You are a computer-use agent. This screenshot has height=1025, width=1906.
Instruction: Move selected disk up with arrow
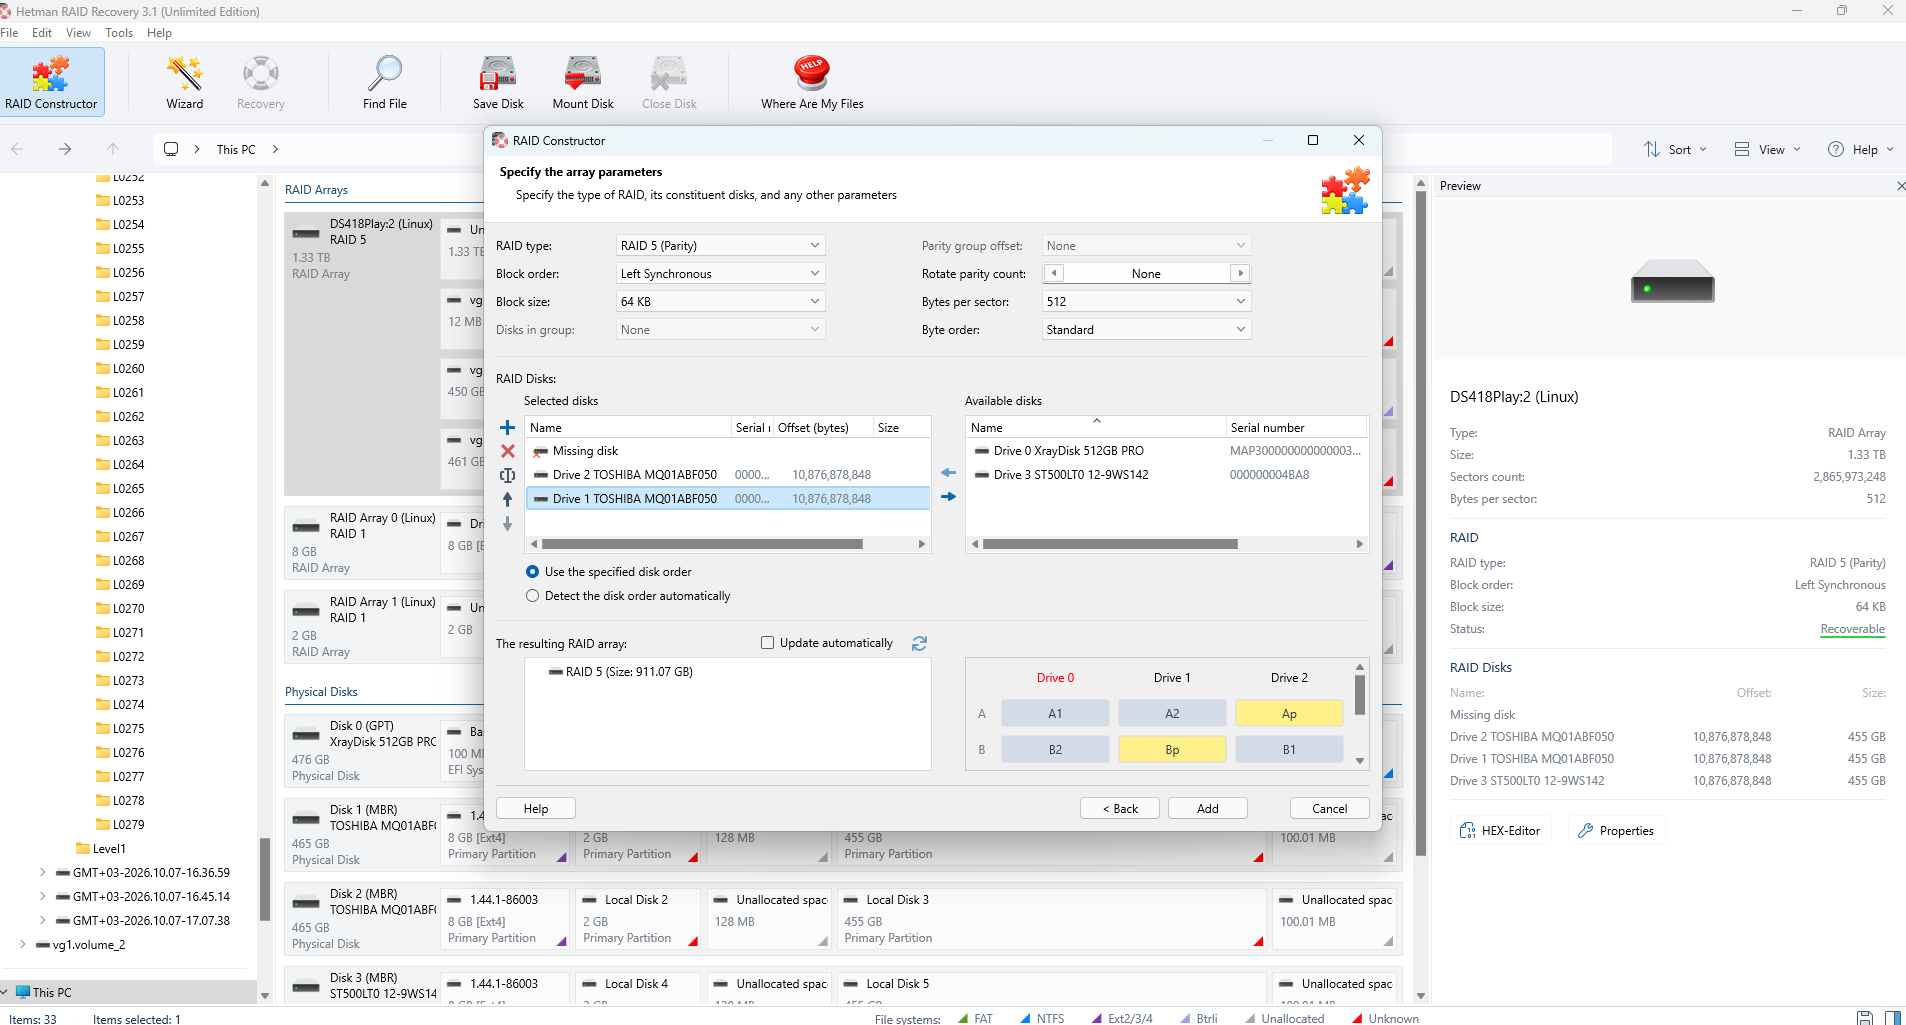[508, 499]
